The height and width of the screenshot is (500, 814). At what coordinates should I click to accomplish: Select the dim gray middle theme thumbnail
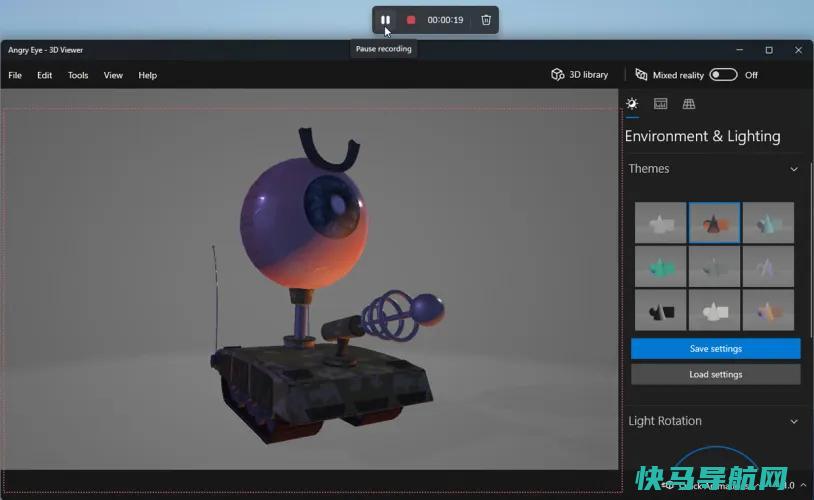pyautogui.click(x=714, y=267)
